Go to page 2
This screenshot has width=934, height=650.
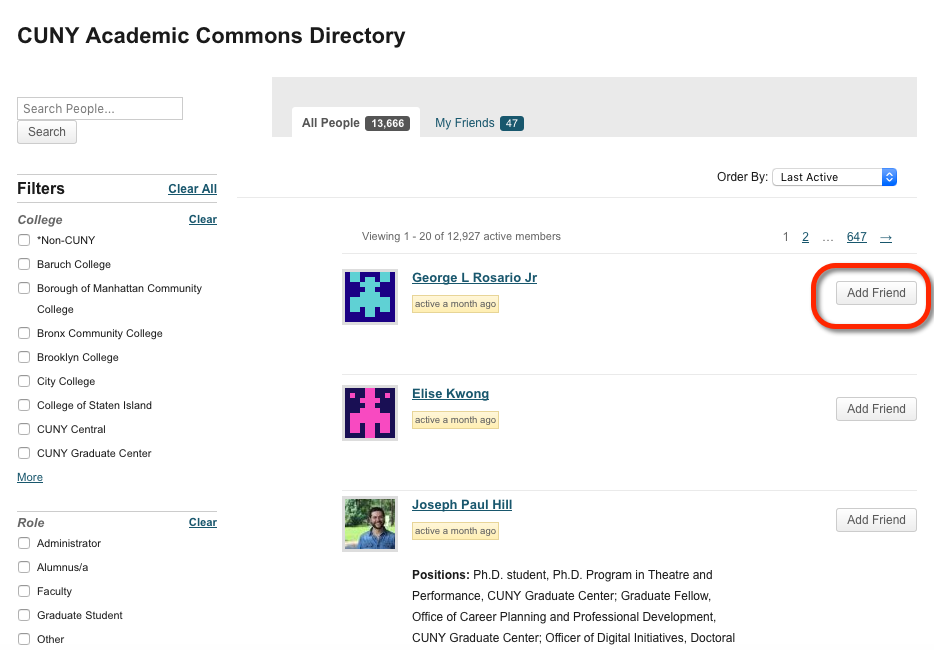click(805, 237)
